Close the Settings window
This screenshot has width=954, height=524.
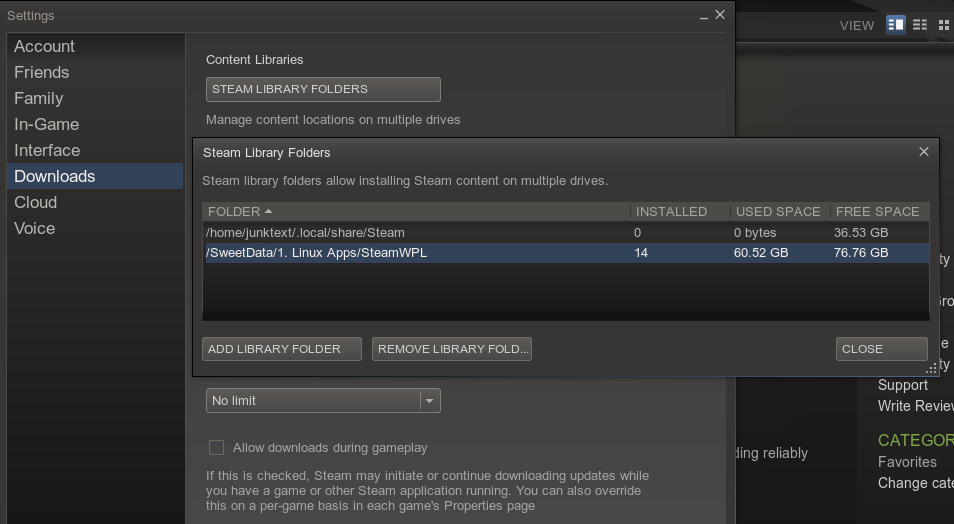tap(720, 15)
